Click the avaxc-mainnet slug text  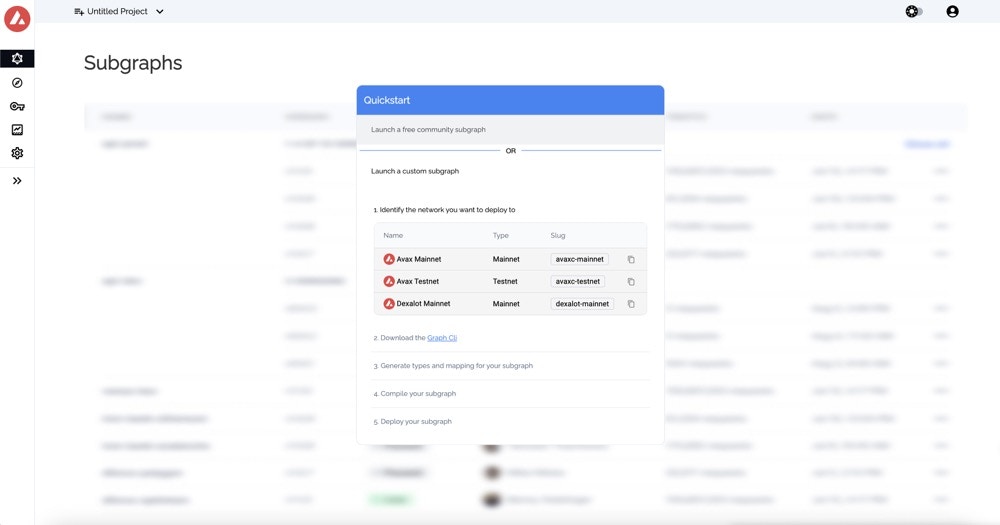(580, 260)
